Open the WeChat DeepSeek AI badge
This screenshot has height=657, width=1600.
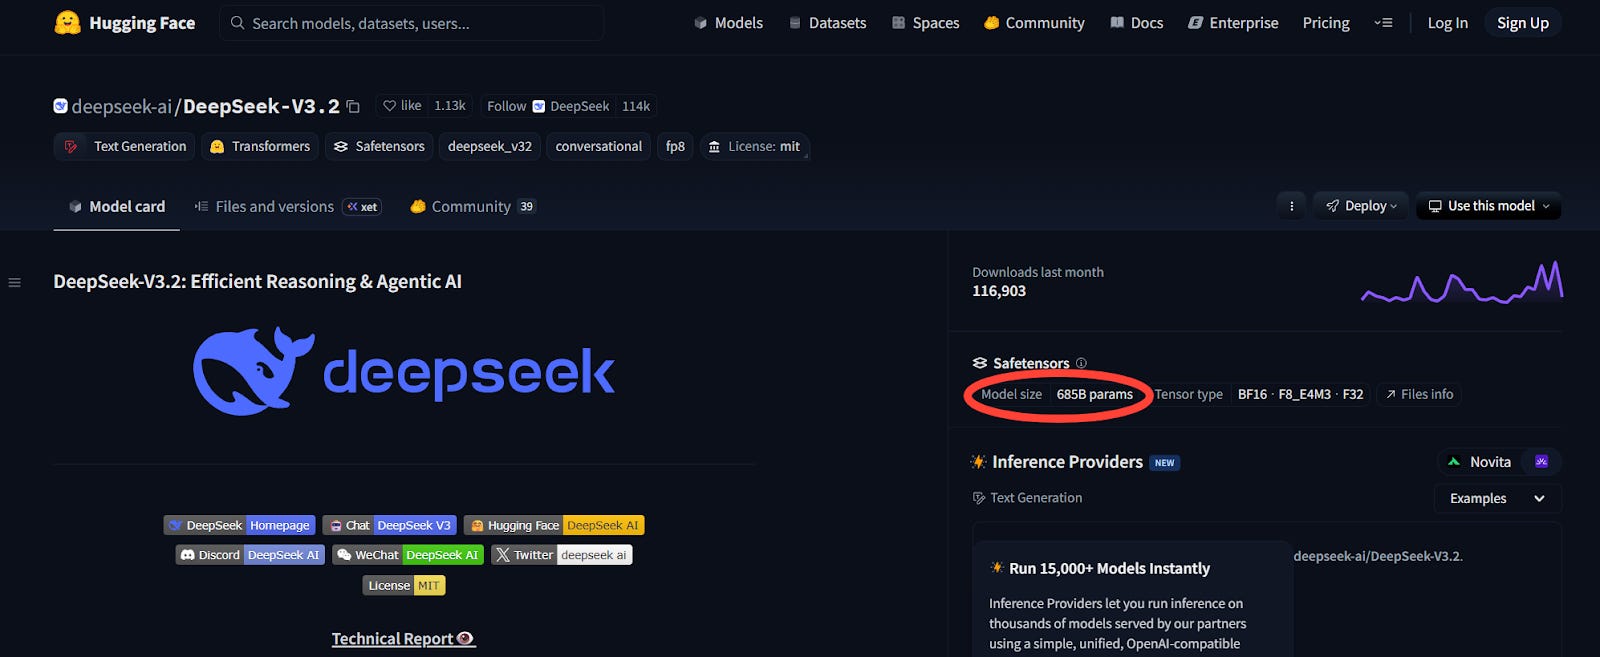408,555
